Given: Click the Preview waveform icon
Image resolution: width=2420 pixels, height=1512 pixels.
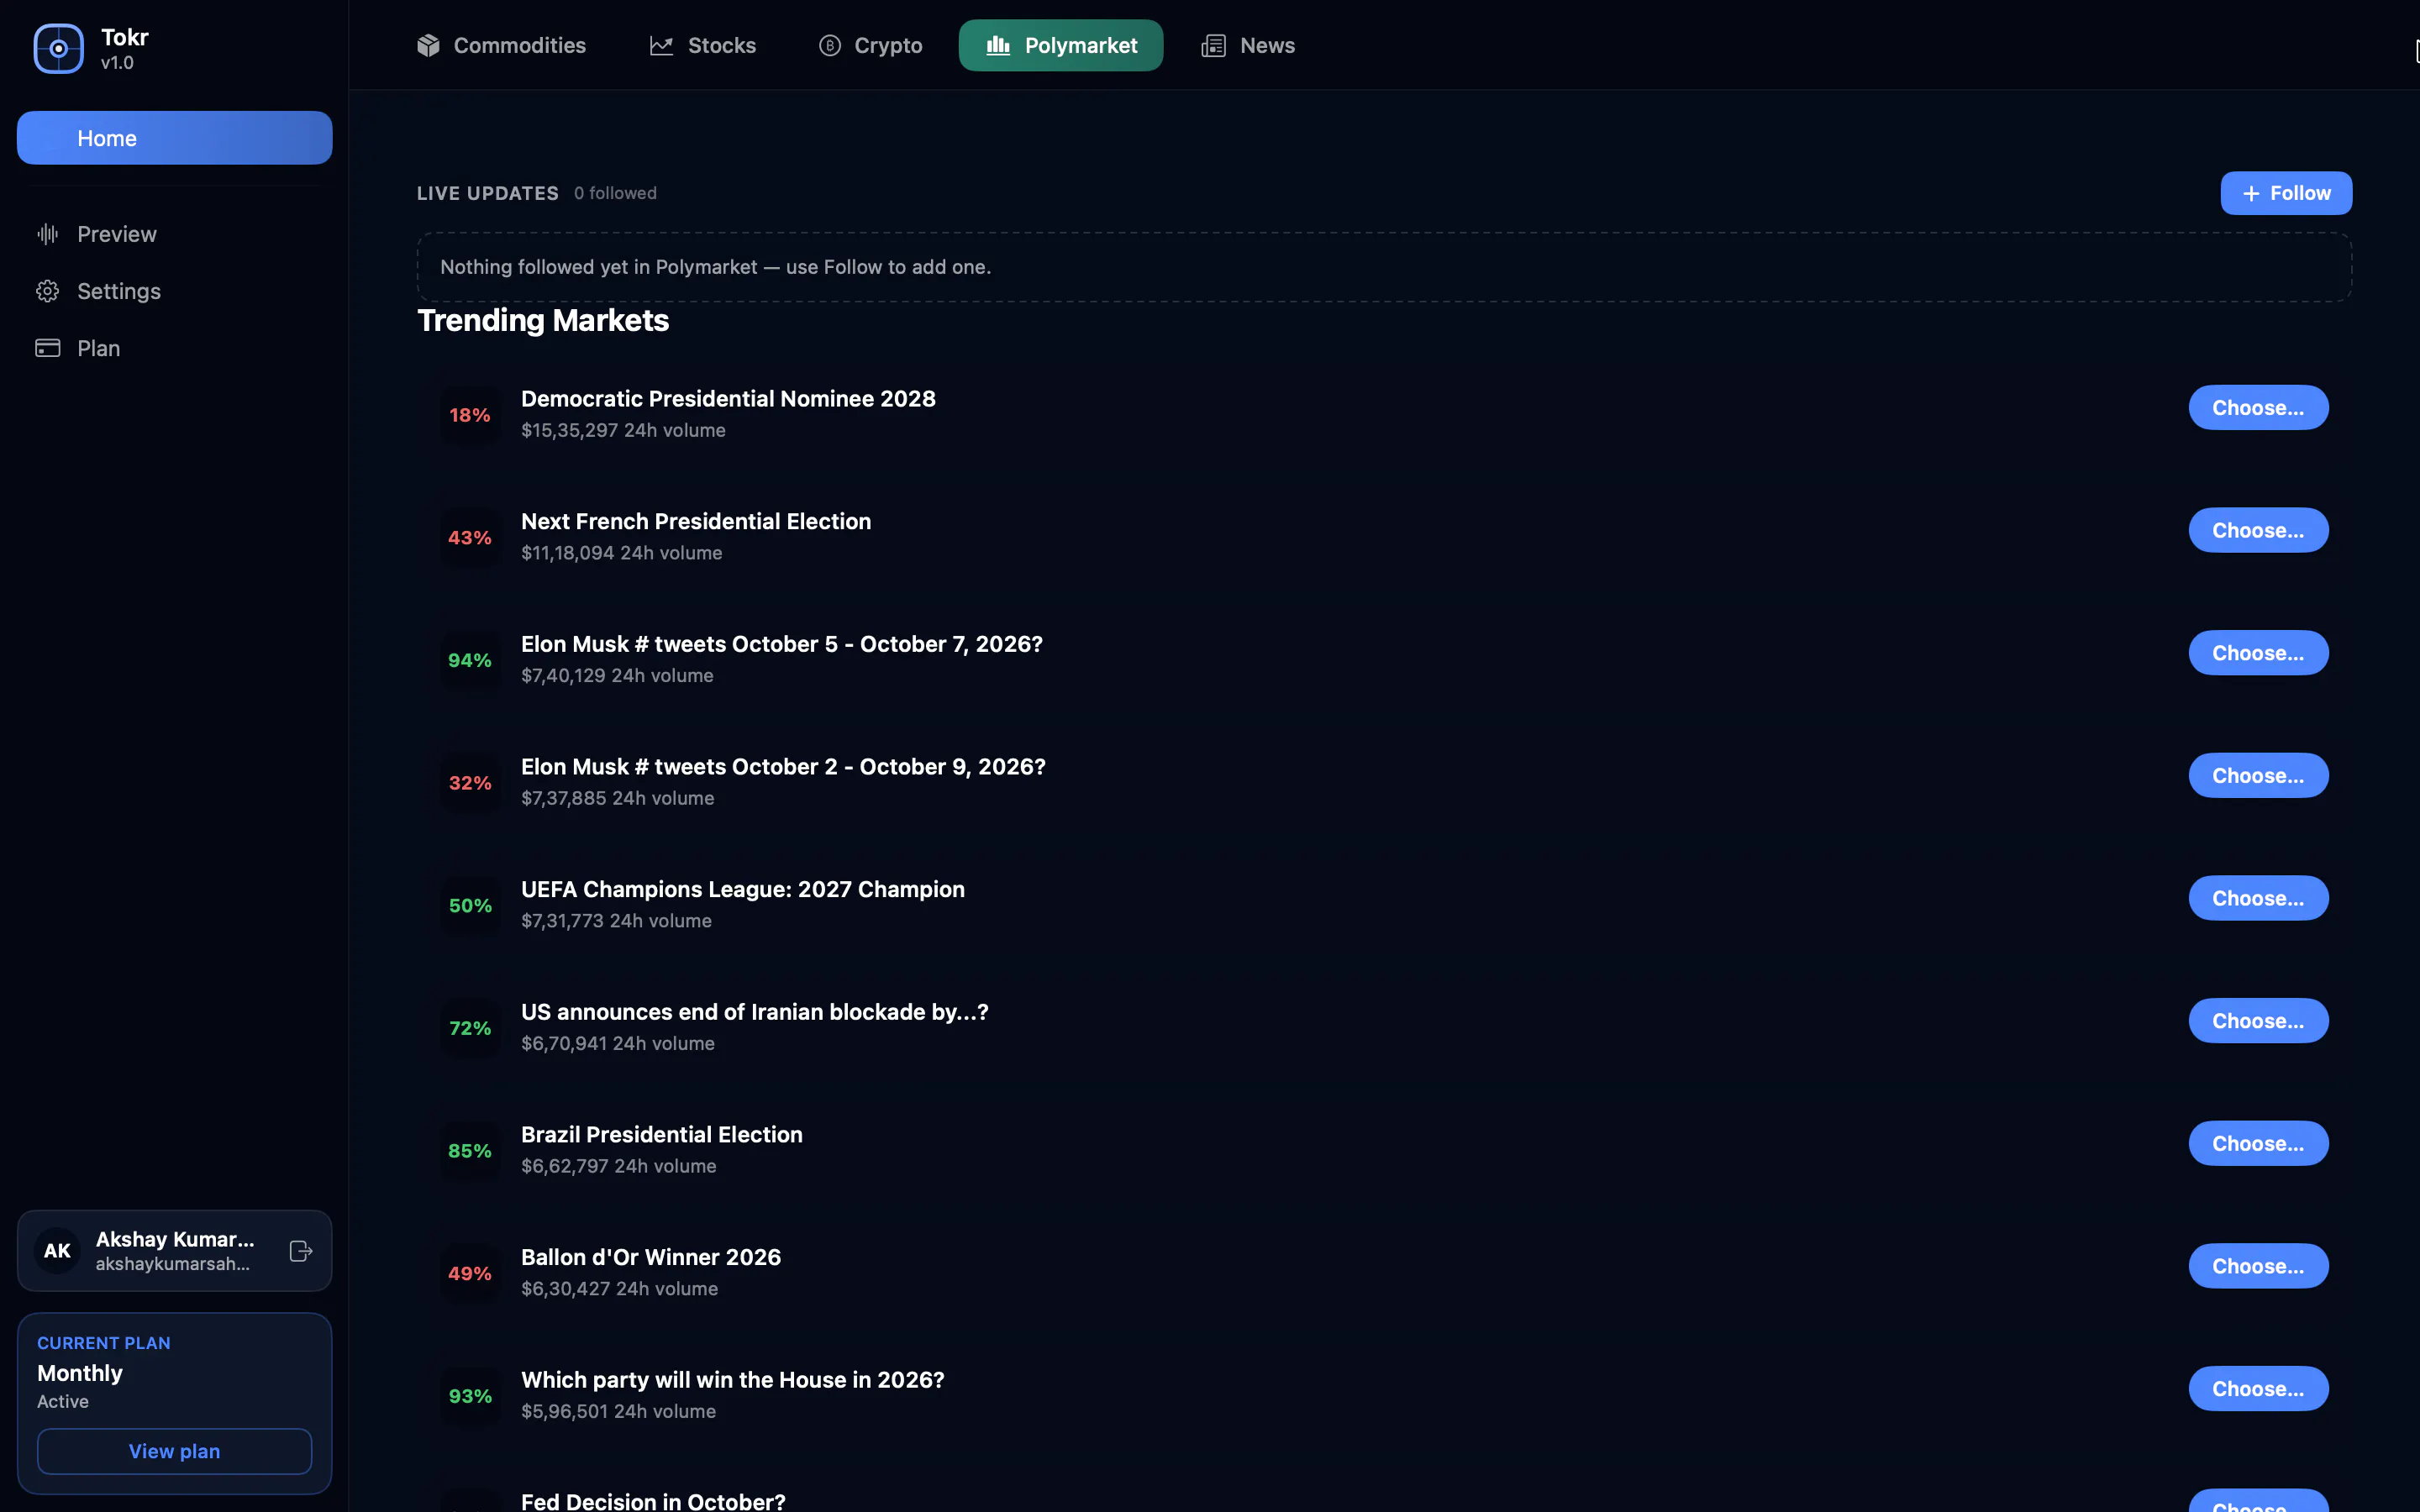Looking at the screenshot, I should coord(48,234).
